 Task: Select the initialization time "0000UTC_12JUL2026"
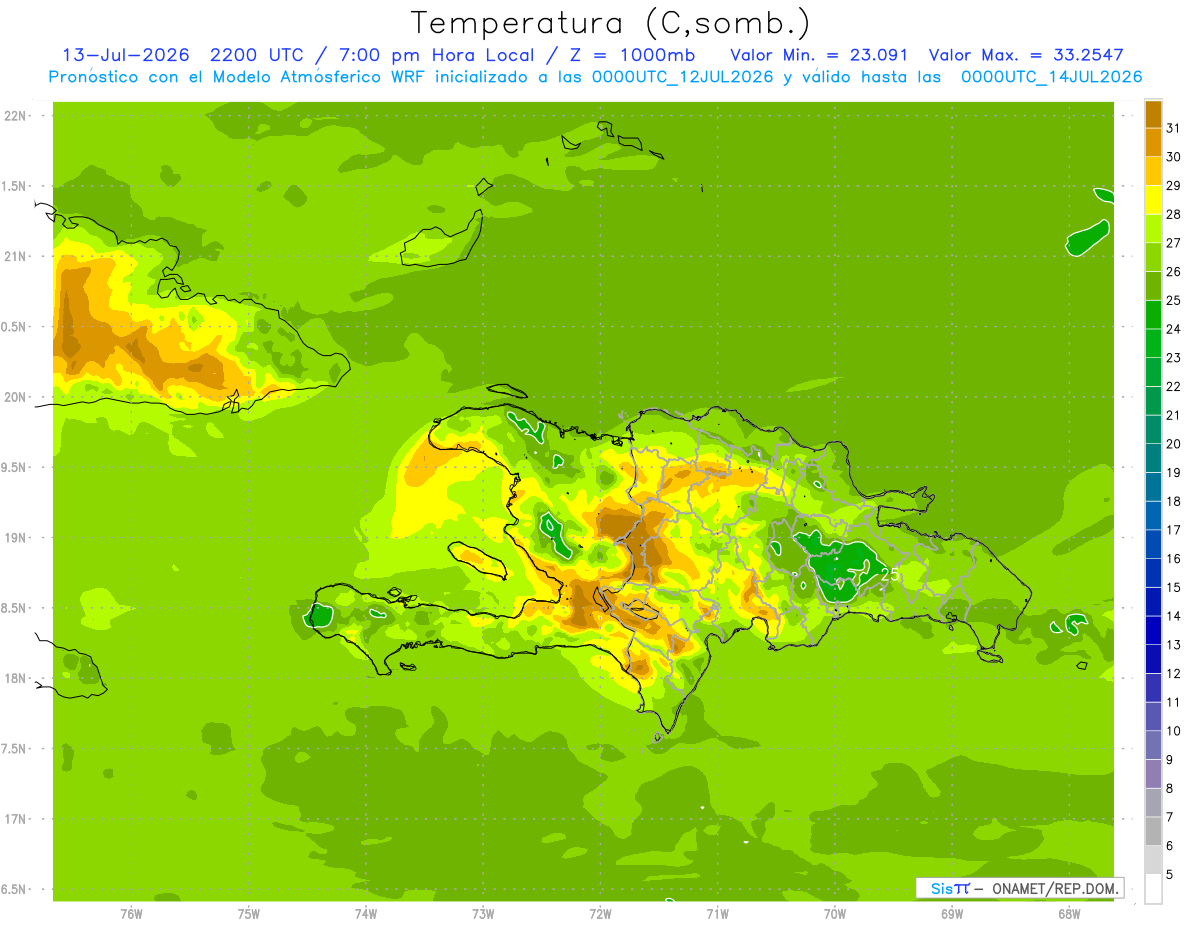pos(683,77)
